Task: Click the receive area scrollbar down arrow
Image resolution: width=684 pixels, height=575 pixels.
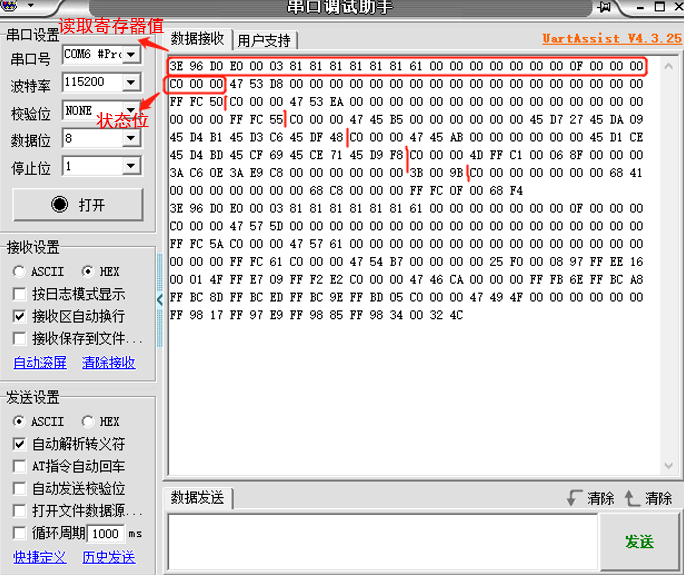Action: [x=668, y=466]
